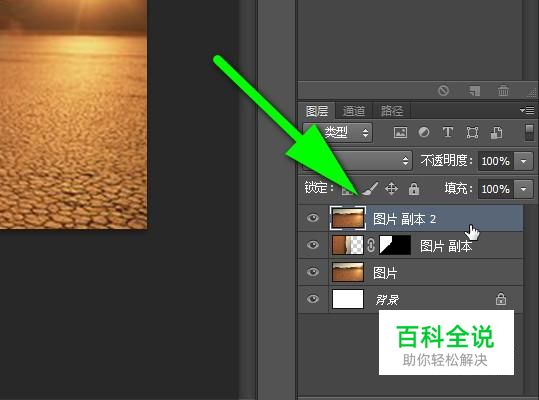Switch to the 通道 tab
The height and width of the screenshot is (400, 539).
[354, 111]
